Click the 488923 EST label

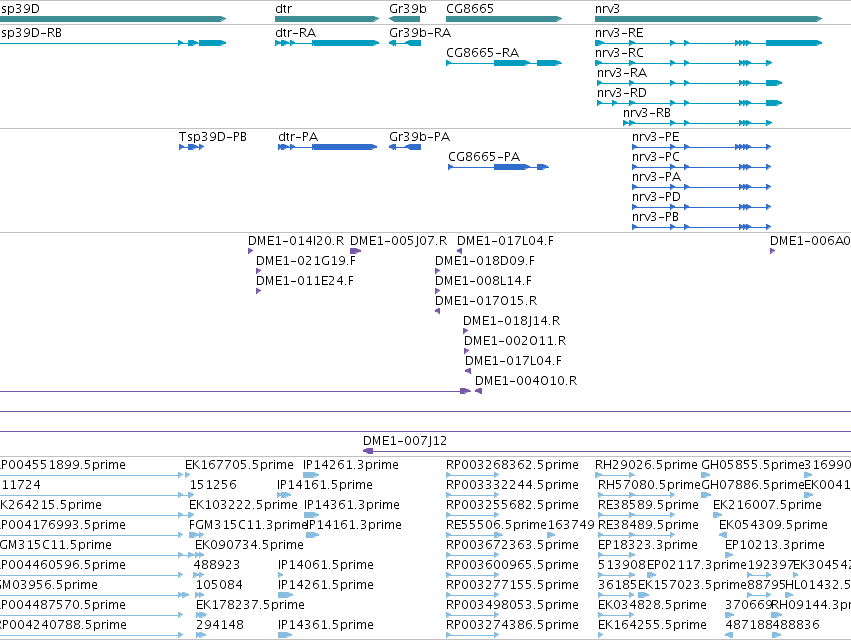(217, 565)
